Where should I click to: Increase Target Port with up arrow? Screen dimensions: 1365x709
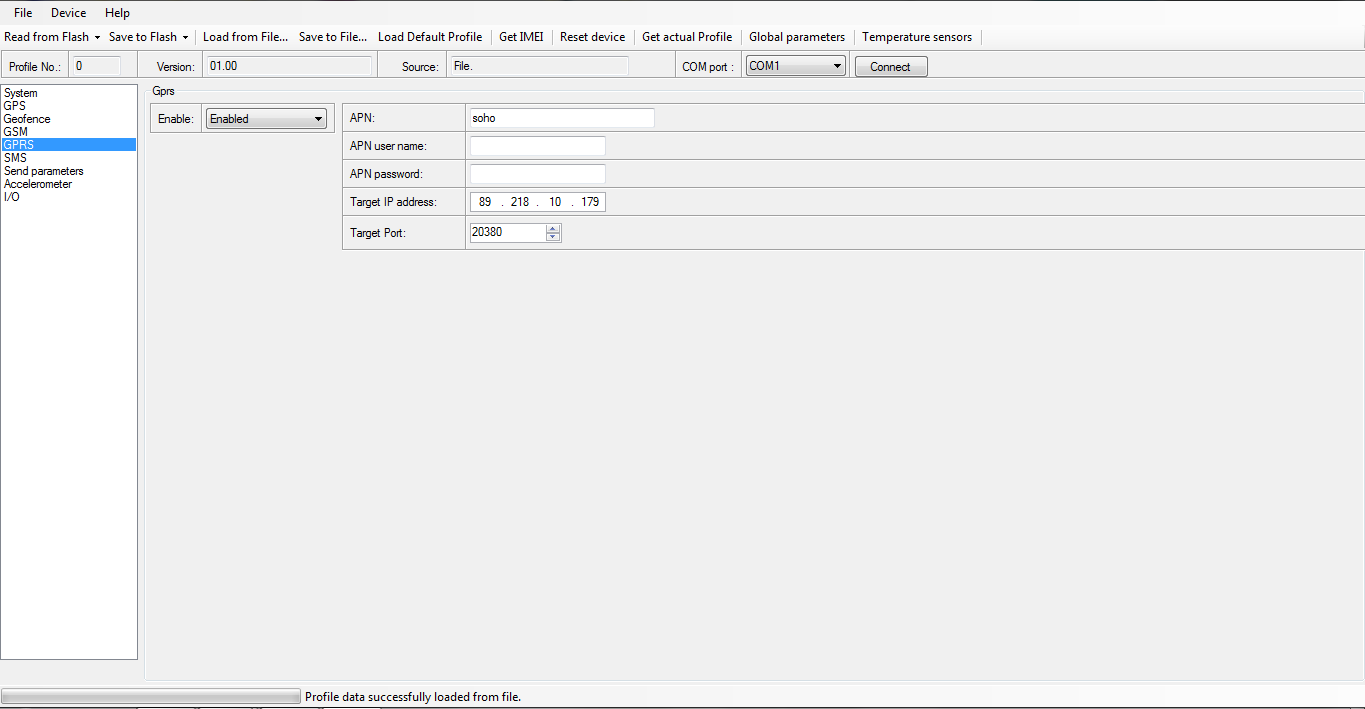click(x=553, y=228)
